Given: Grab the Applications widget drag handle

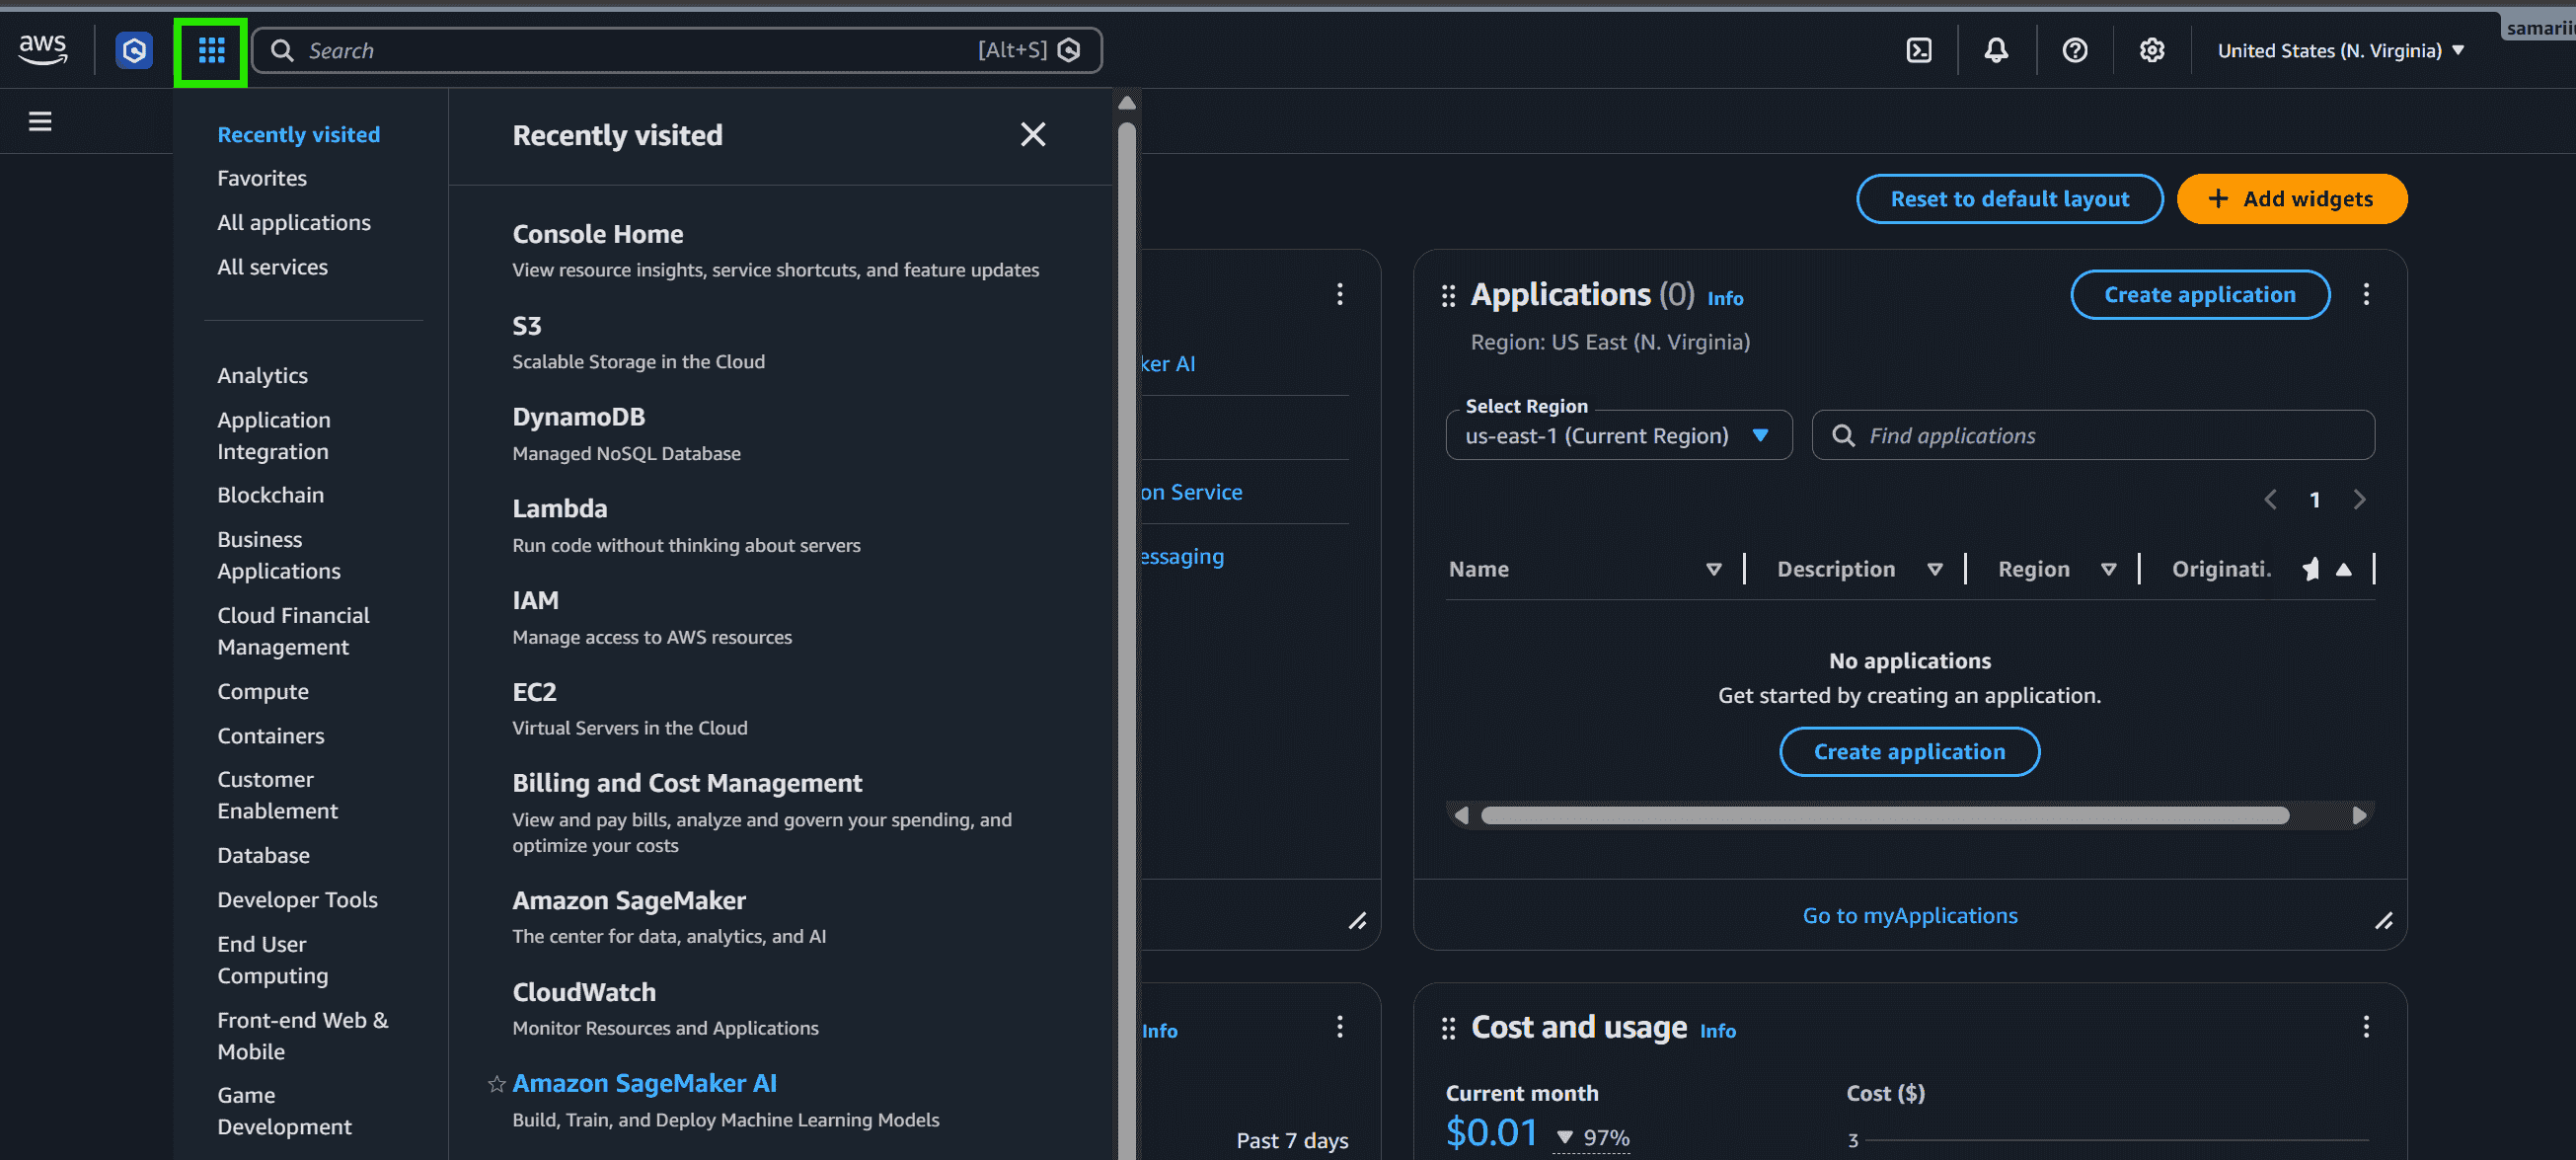Looking at the screenshot, I should coord(1447,296).
